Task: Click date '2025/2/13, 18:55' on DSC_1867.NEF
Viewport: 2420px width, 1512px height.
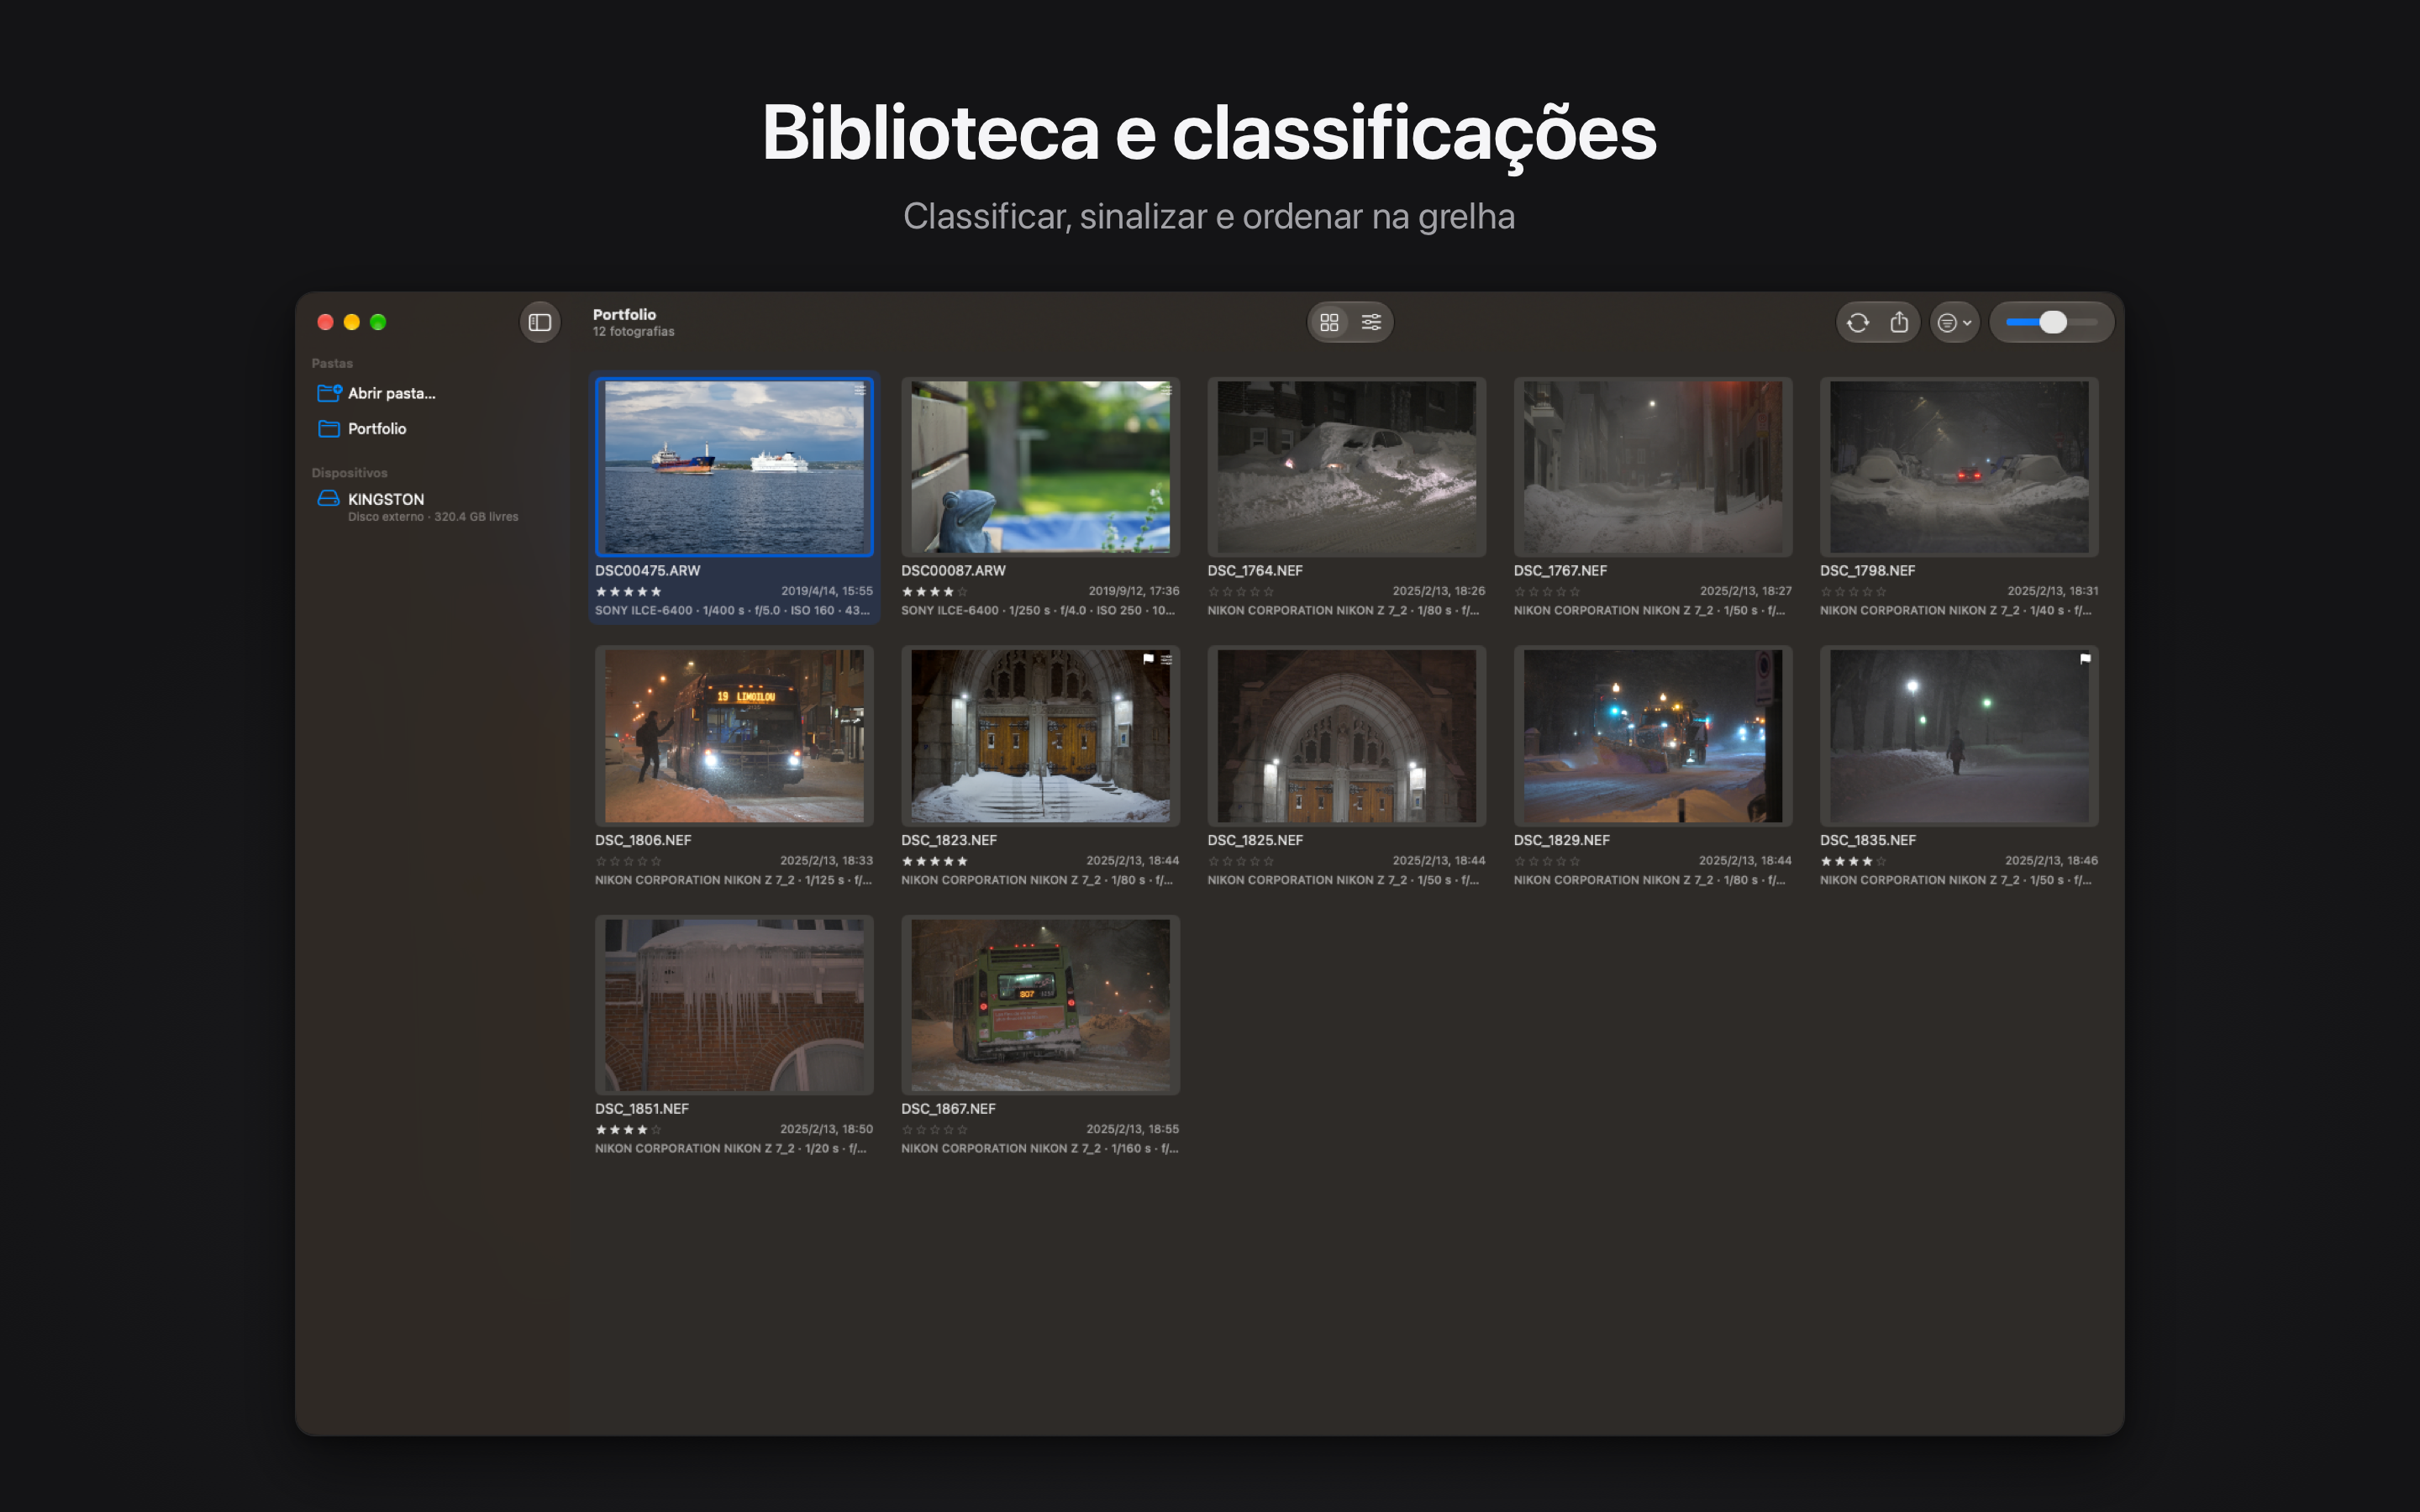Action: (1132, 1130)
